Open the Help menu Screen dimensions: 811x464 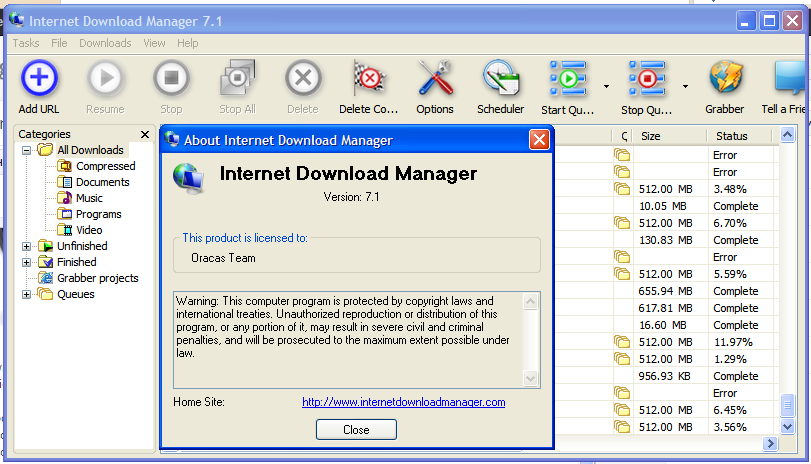coord(187,43)
